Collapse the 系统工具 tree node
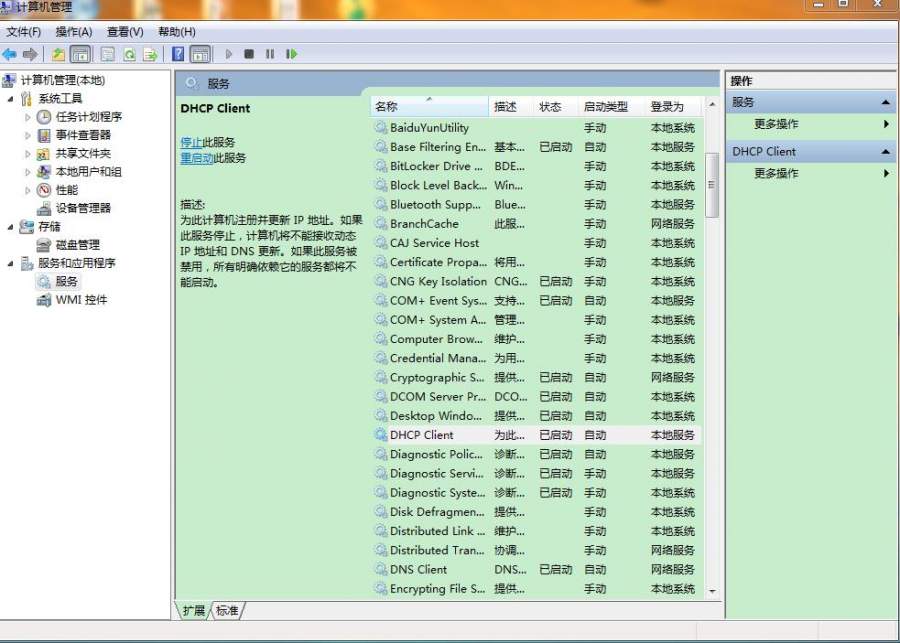This screenshot has width=900, height=643. pyautogui.click(x=10, y=99)
